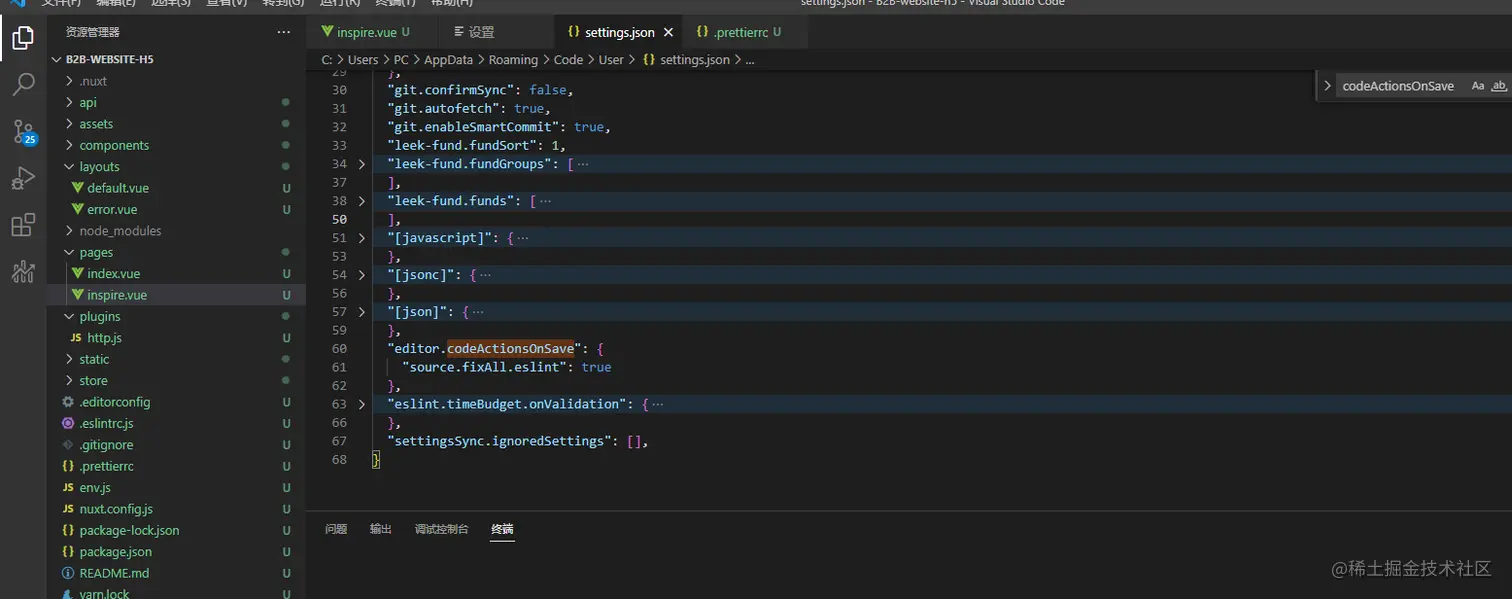
Task: Open the Search view in activity bar
Action: coord(23,84)
